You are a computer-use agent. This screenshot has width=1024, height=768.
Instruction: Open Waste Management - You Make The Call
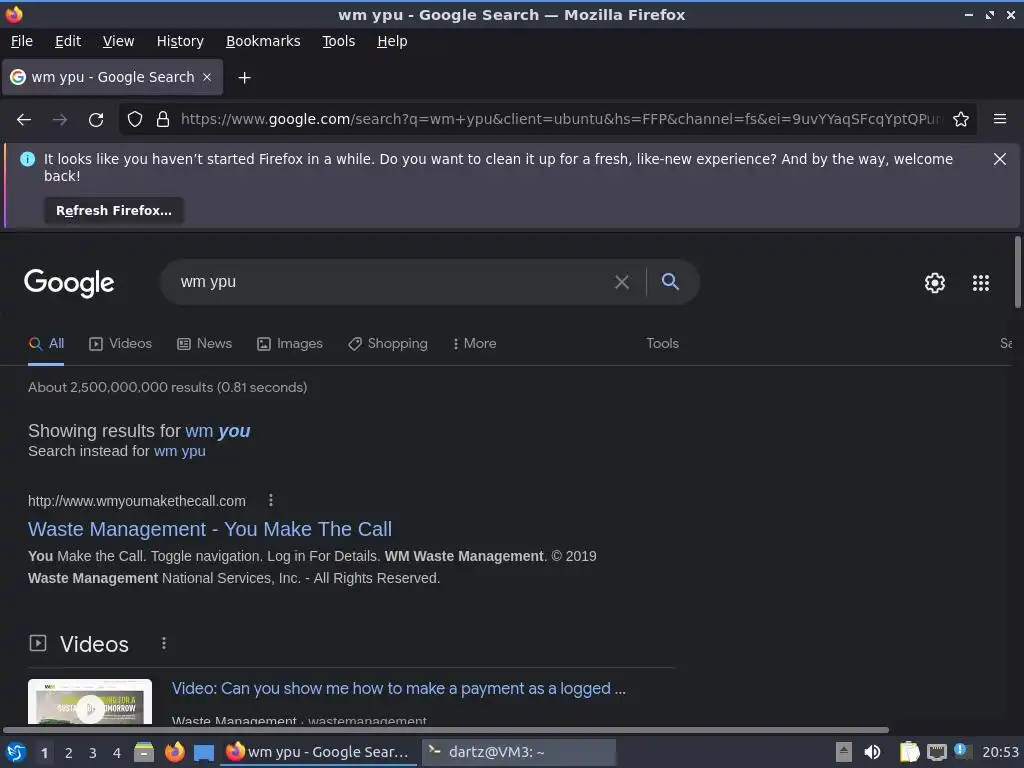coord(210,529)
